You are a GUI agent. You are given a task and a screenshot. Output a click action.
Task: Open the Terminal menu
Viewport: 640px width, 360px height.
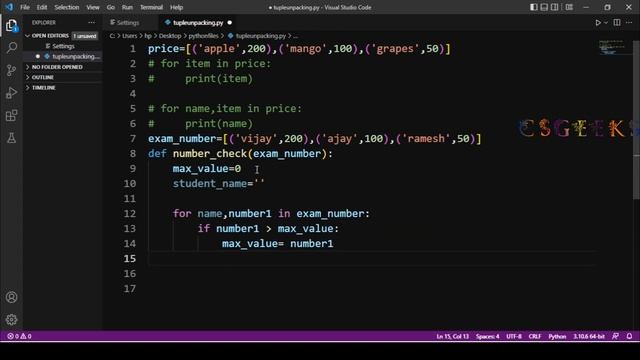tap(151, 7)
